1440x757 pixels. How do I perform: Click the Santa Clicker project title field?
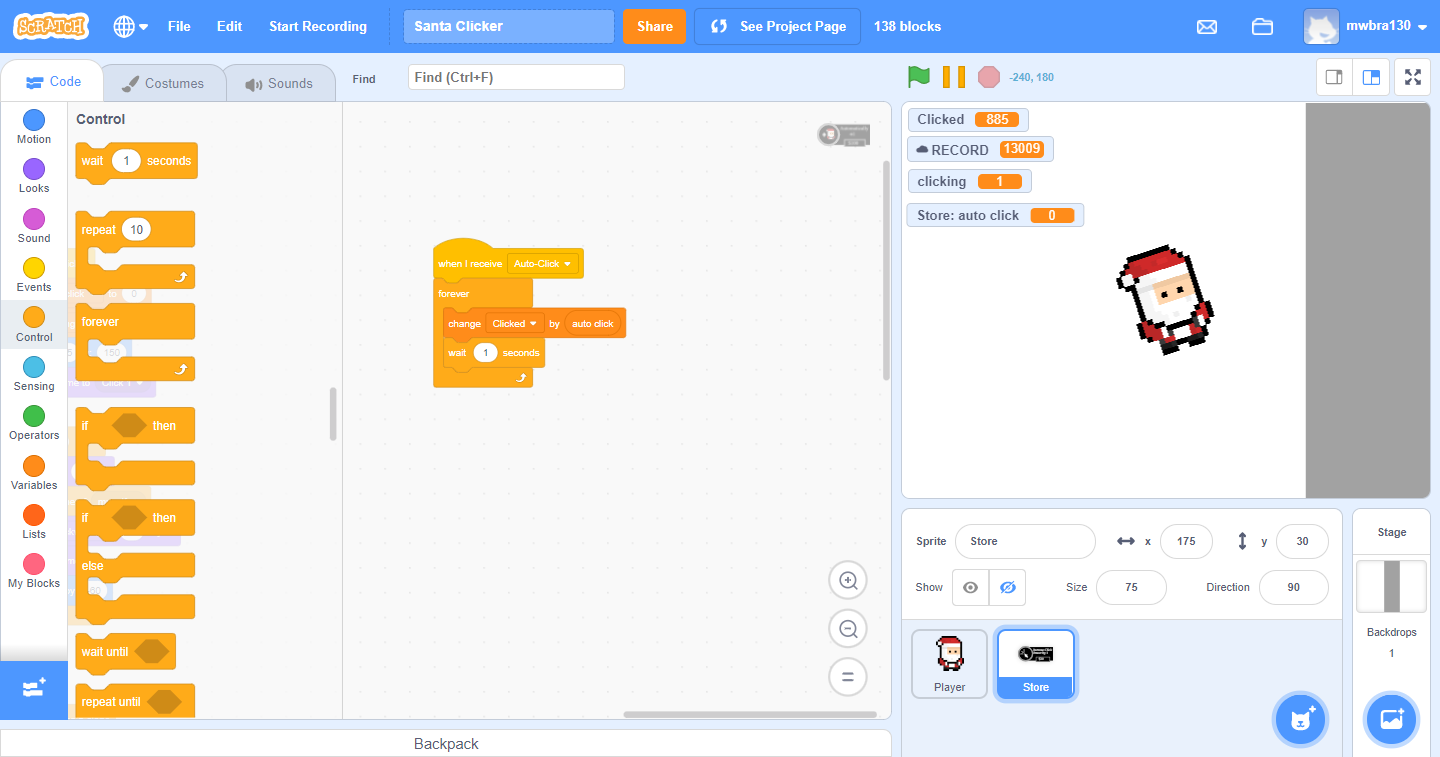coord(509,26)
